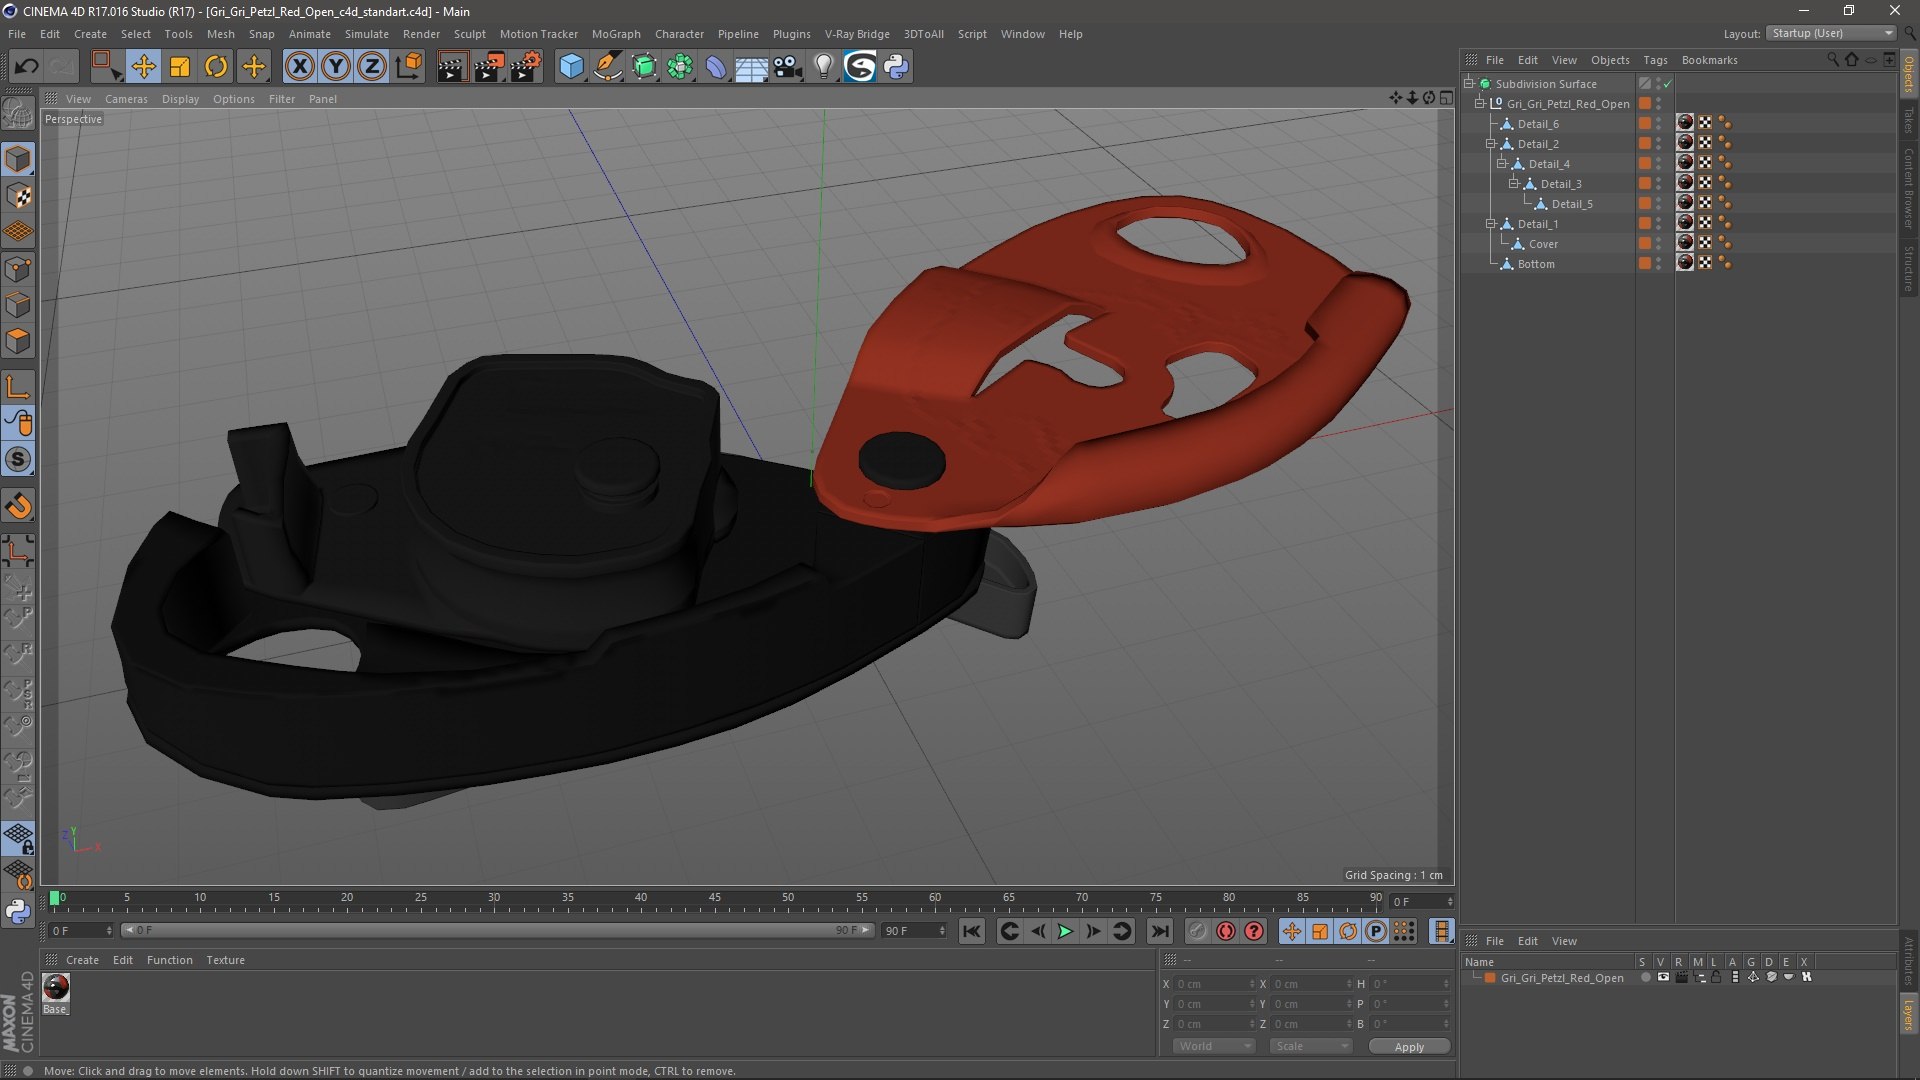Select the Move tool in toolbar
Screen dimensions: 1920x1080
tap(143, 67)
